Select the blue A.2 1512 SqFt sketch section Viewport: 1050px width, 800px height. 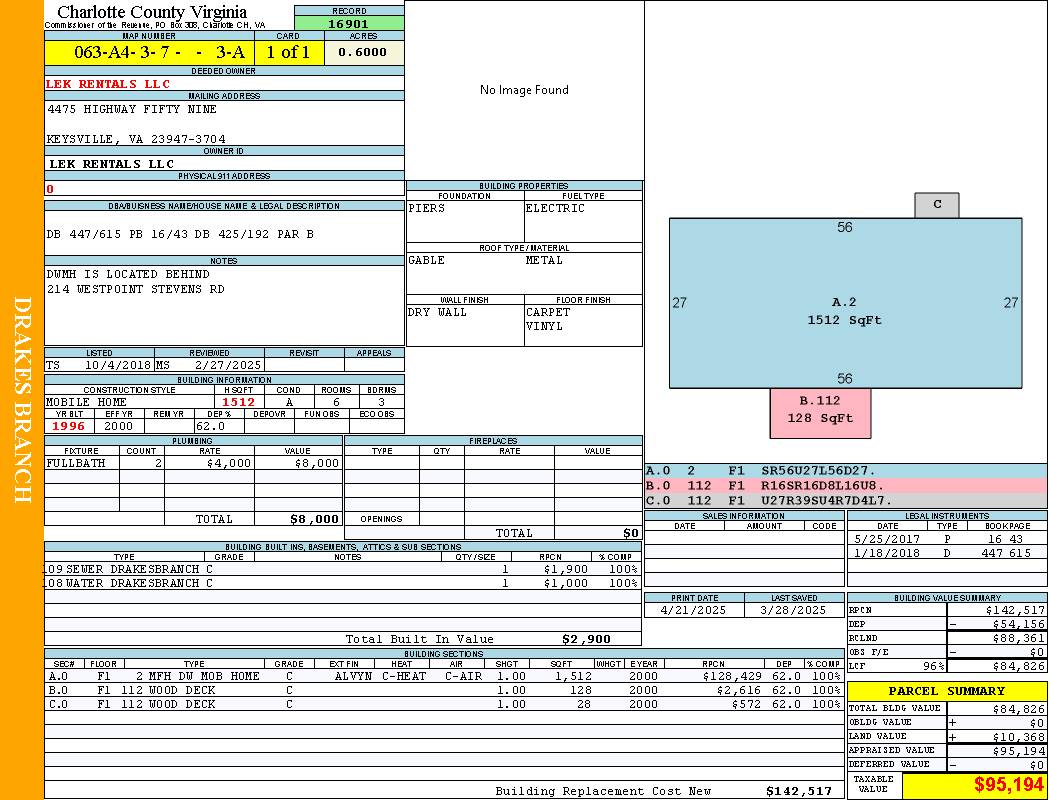[845, 310]
